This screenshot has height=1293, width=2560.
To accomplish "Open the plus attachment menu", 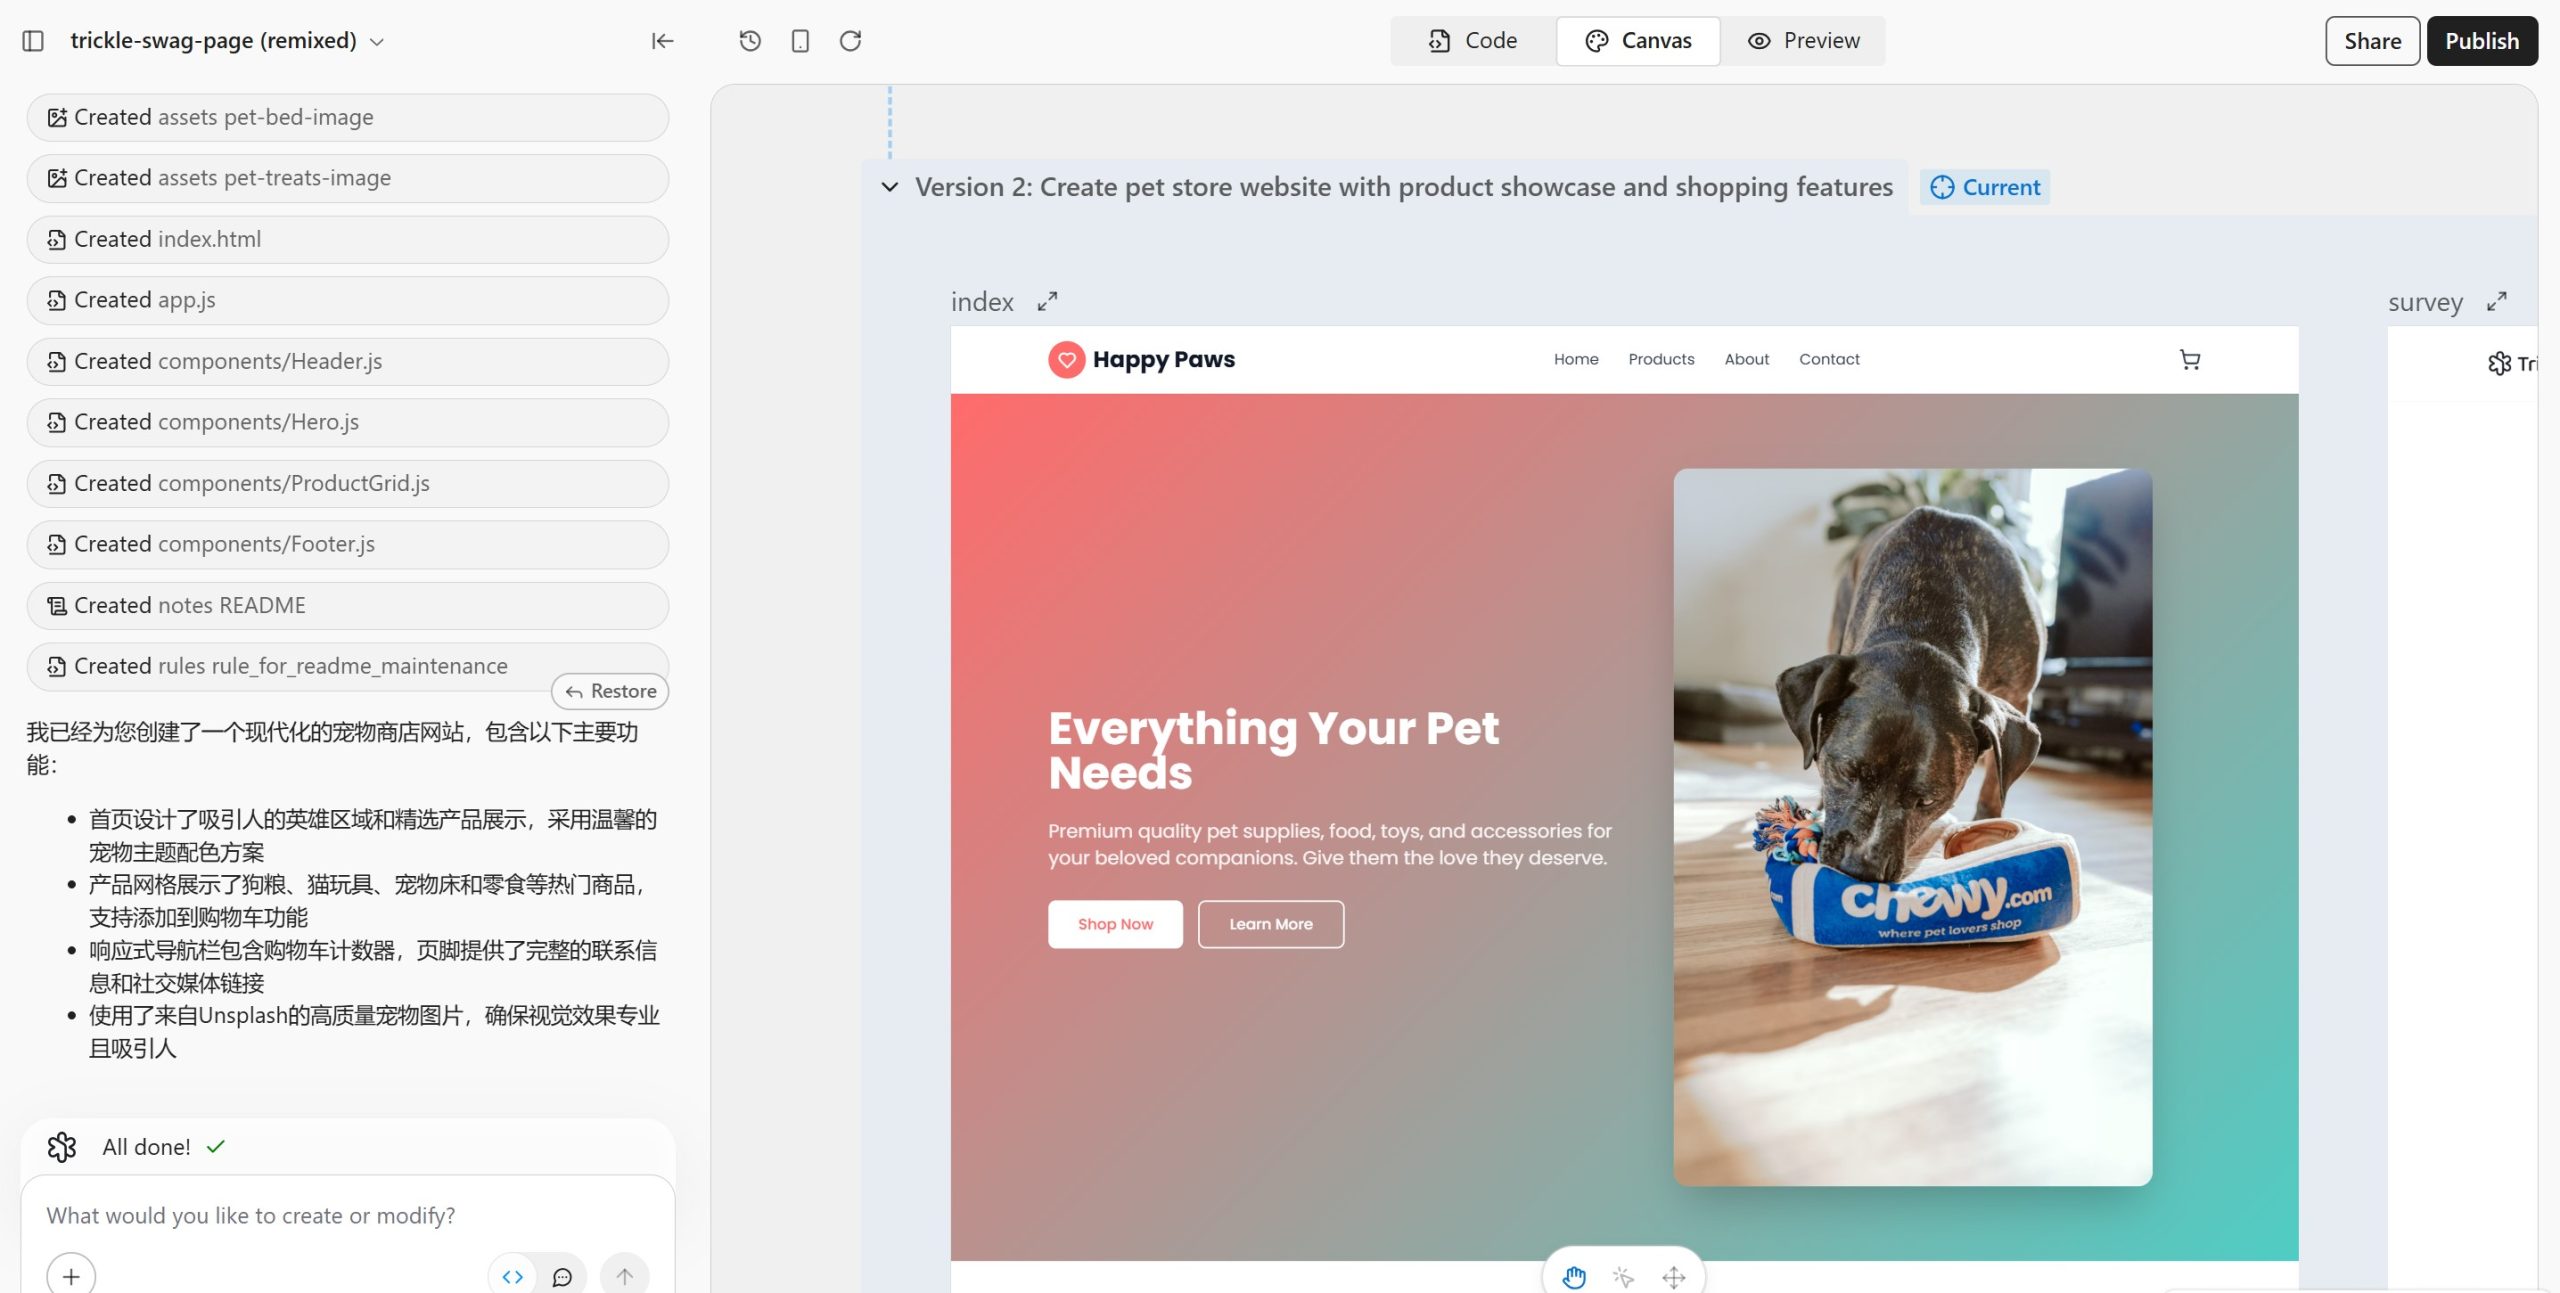I will pyautogui.click(x=71, y=1277).
